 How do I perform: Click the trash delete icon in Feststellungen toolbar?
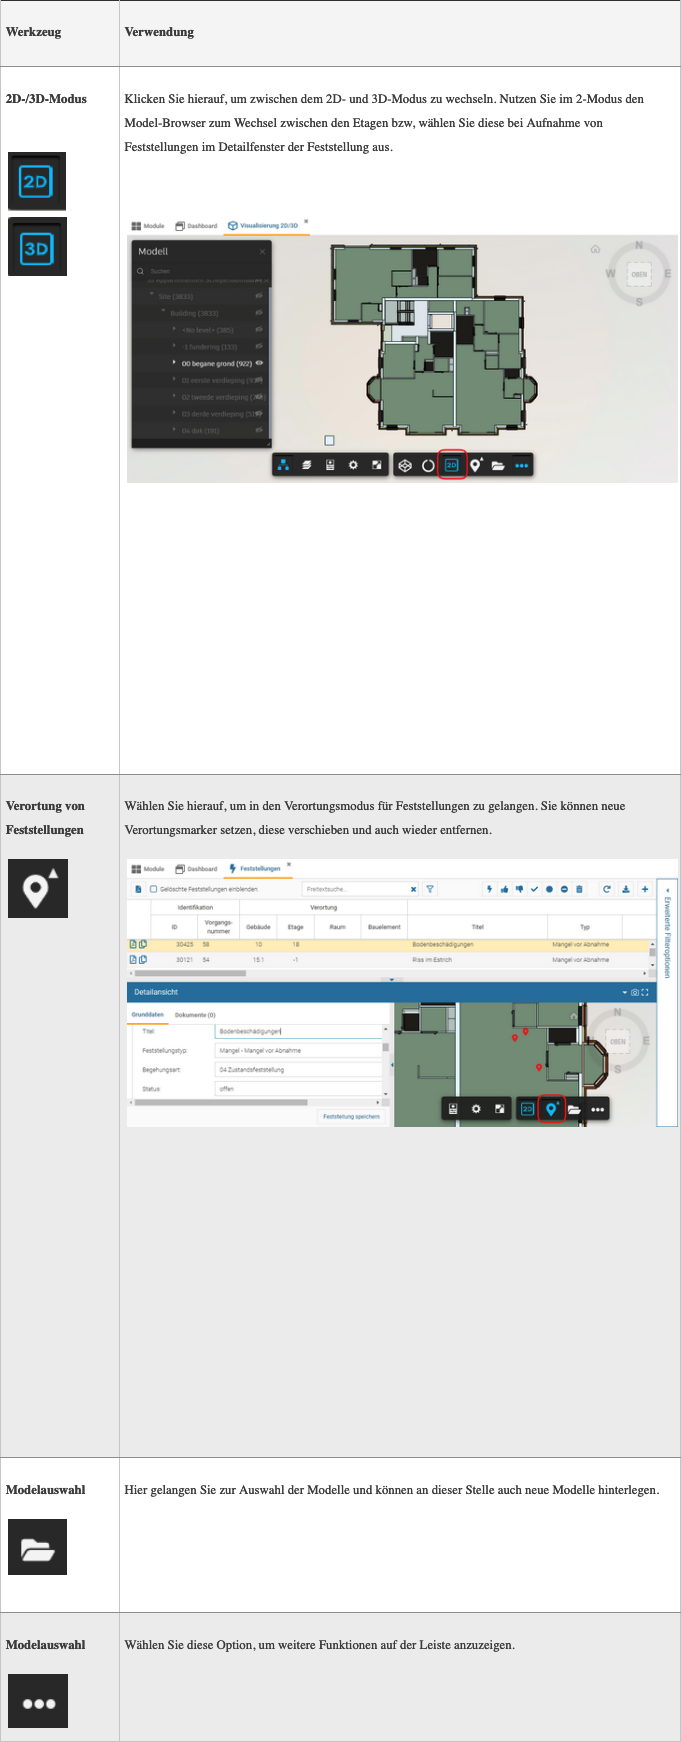[x=579, y=889]
